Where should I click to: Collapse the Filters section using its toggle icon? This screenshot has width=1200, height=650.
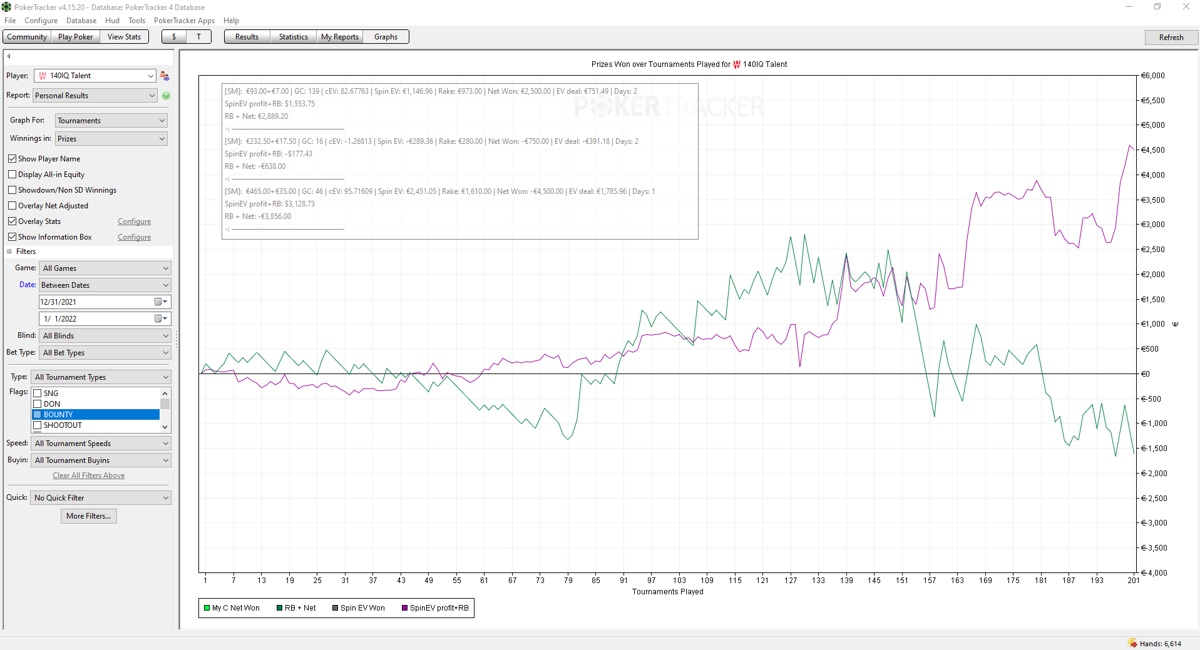[x=10, y=252]
